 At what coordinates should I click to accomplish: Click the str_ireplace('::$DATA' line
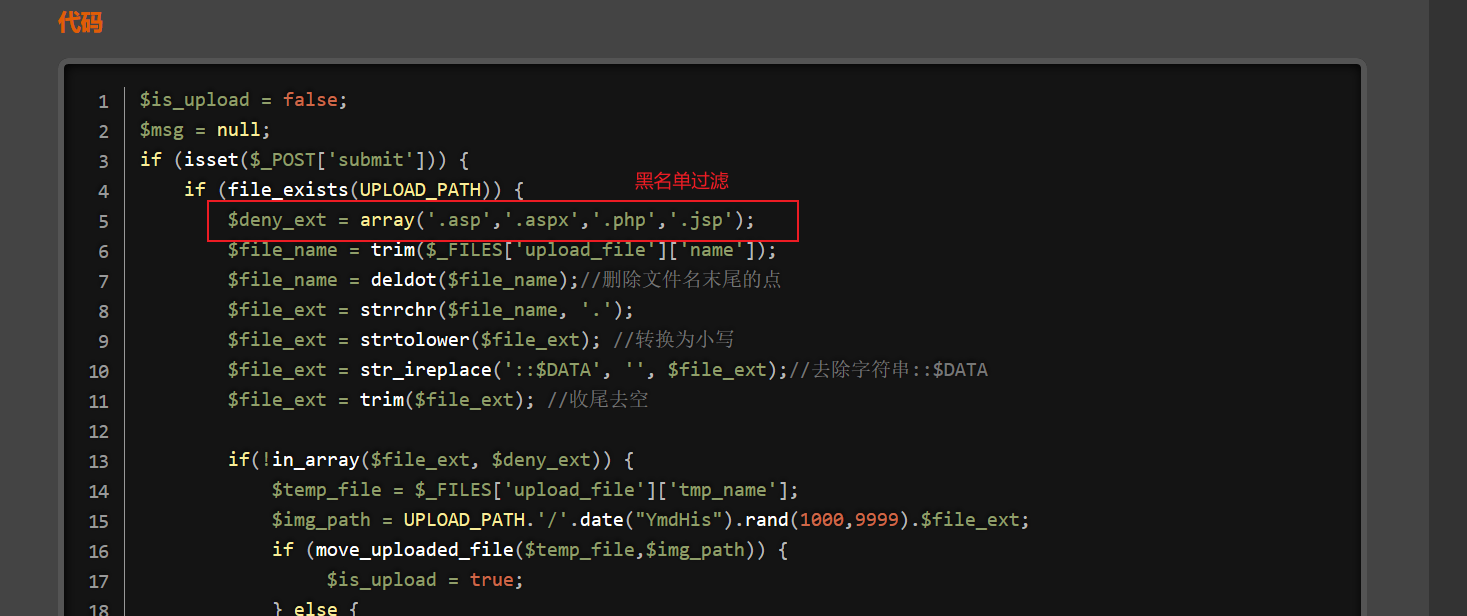(508, 370)
